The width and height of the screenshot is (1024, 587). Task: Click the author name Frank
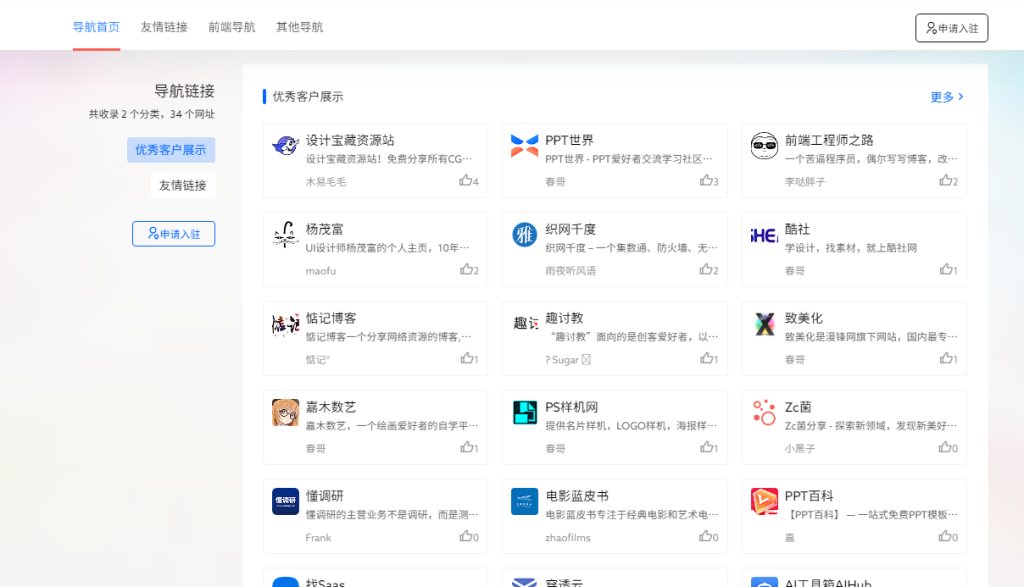(x=318, y=537)
